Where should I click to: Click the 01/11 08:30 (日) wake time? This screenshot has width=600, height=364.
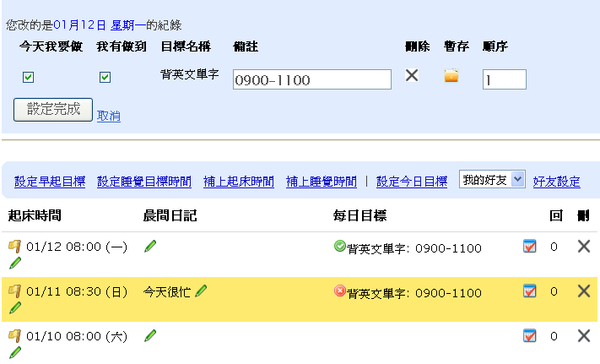pos(77,292)
